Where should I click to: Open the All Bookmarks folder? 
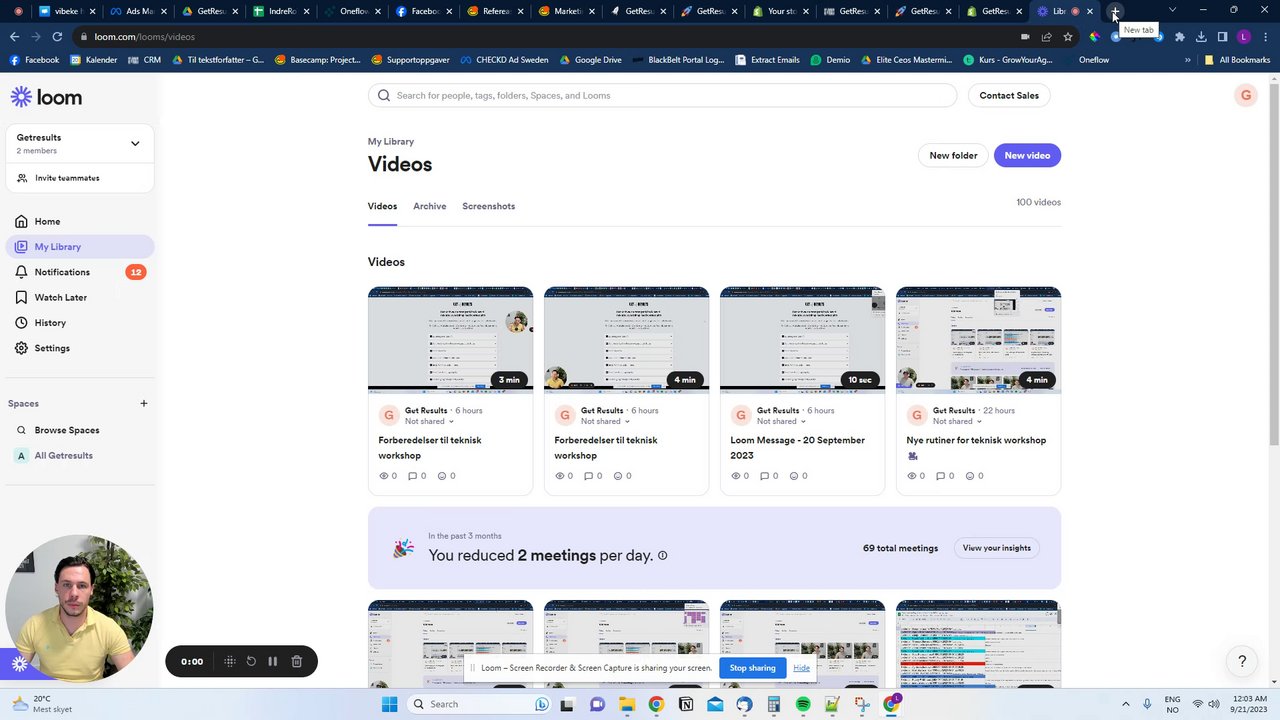pos(1237,60)
